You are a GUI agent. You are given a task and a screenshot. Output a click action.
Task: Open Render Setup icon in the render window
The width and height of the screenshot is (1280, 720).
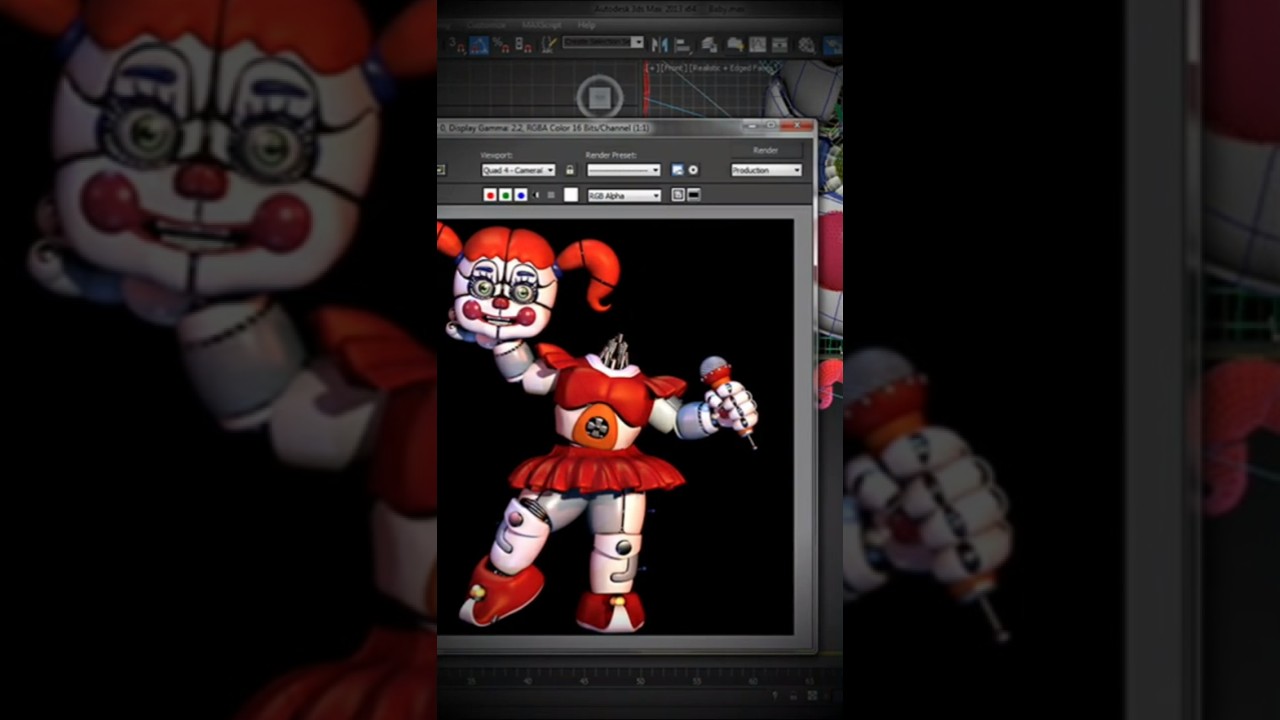678,170
